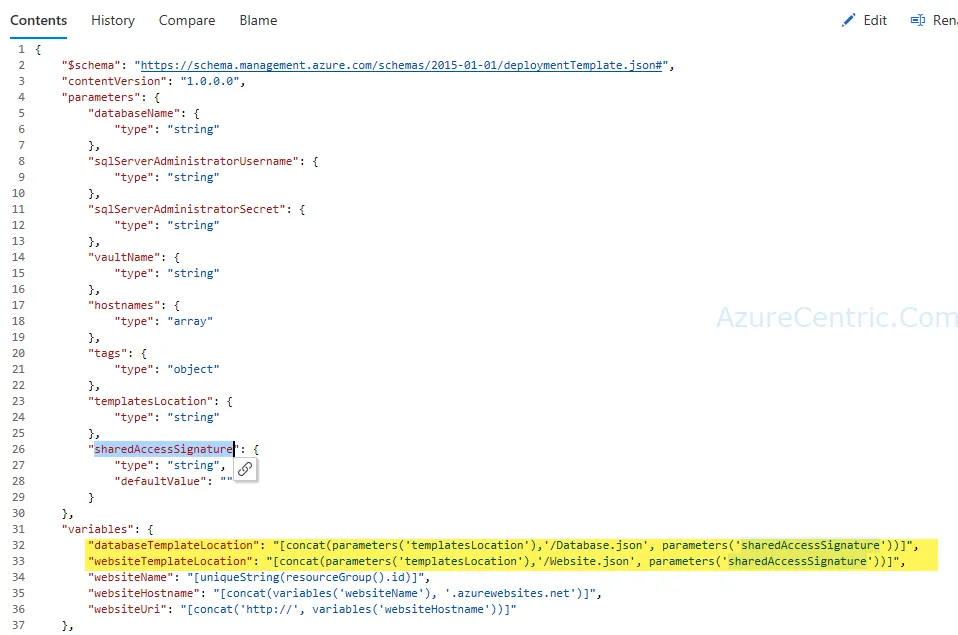Screen dimensions: 958x635
Task: Click the "tags" parameter key
Action: (x=108, y=353)
